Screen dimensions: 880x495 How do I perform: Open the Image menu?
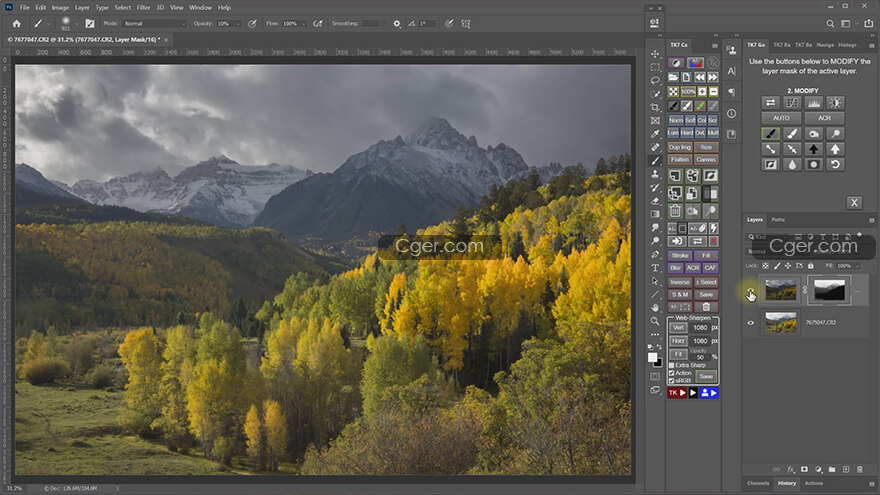60,8
